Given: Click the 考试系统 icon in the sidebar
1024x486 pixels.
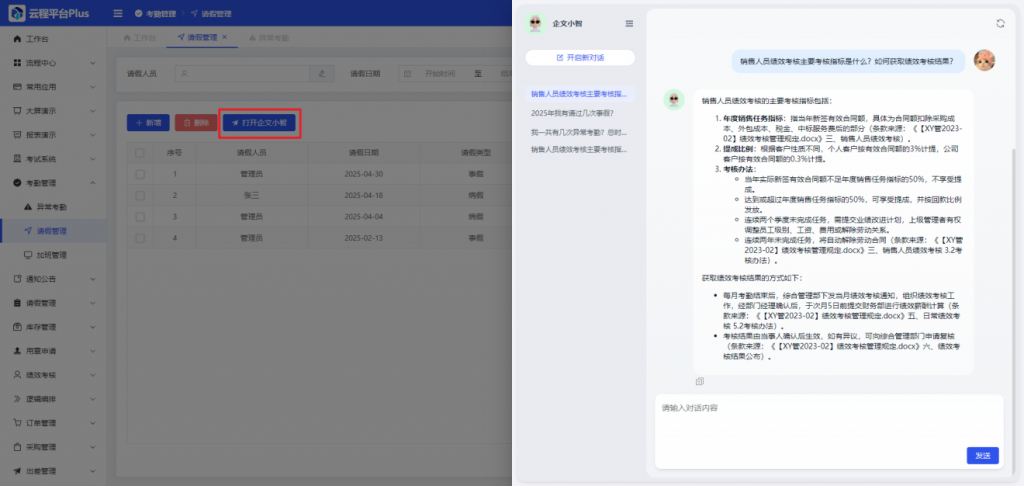Looking at the screenshot, I should [17, 159].
